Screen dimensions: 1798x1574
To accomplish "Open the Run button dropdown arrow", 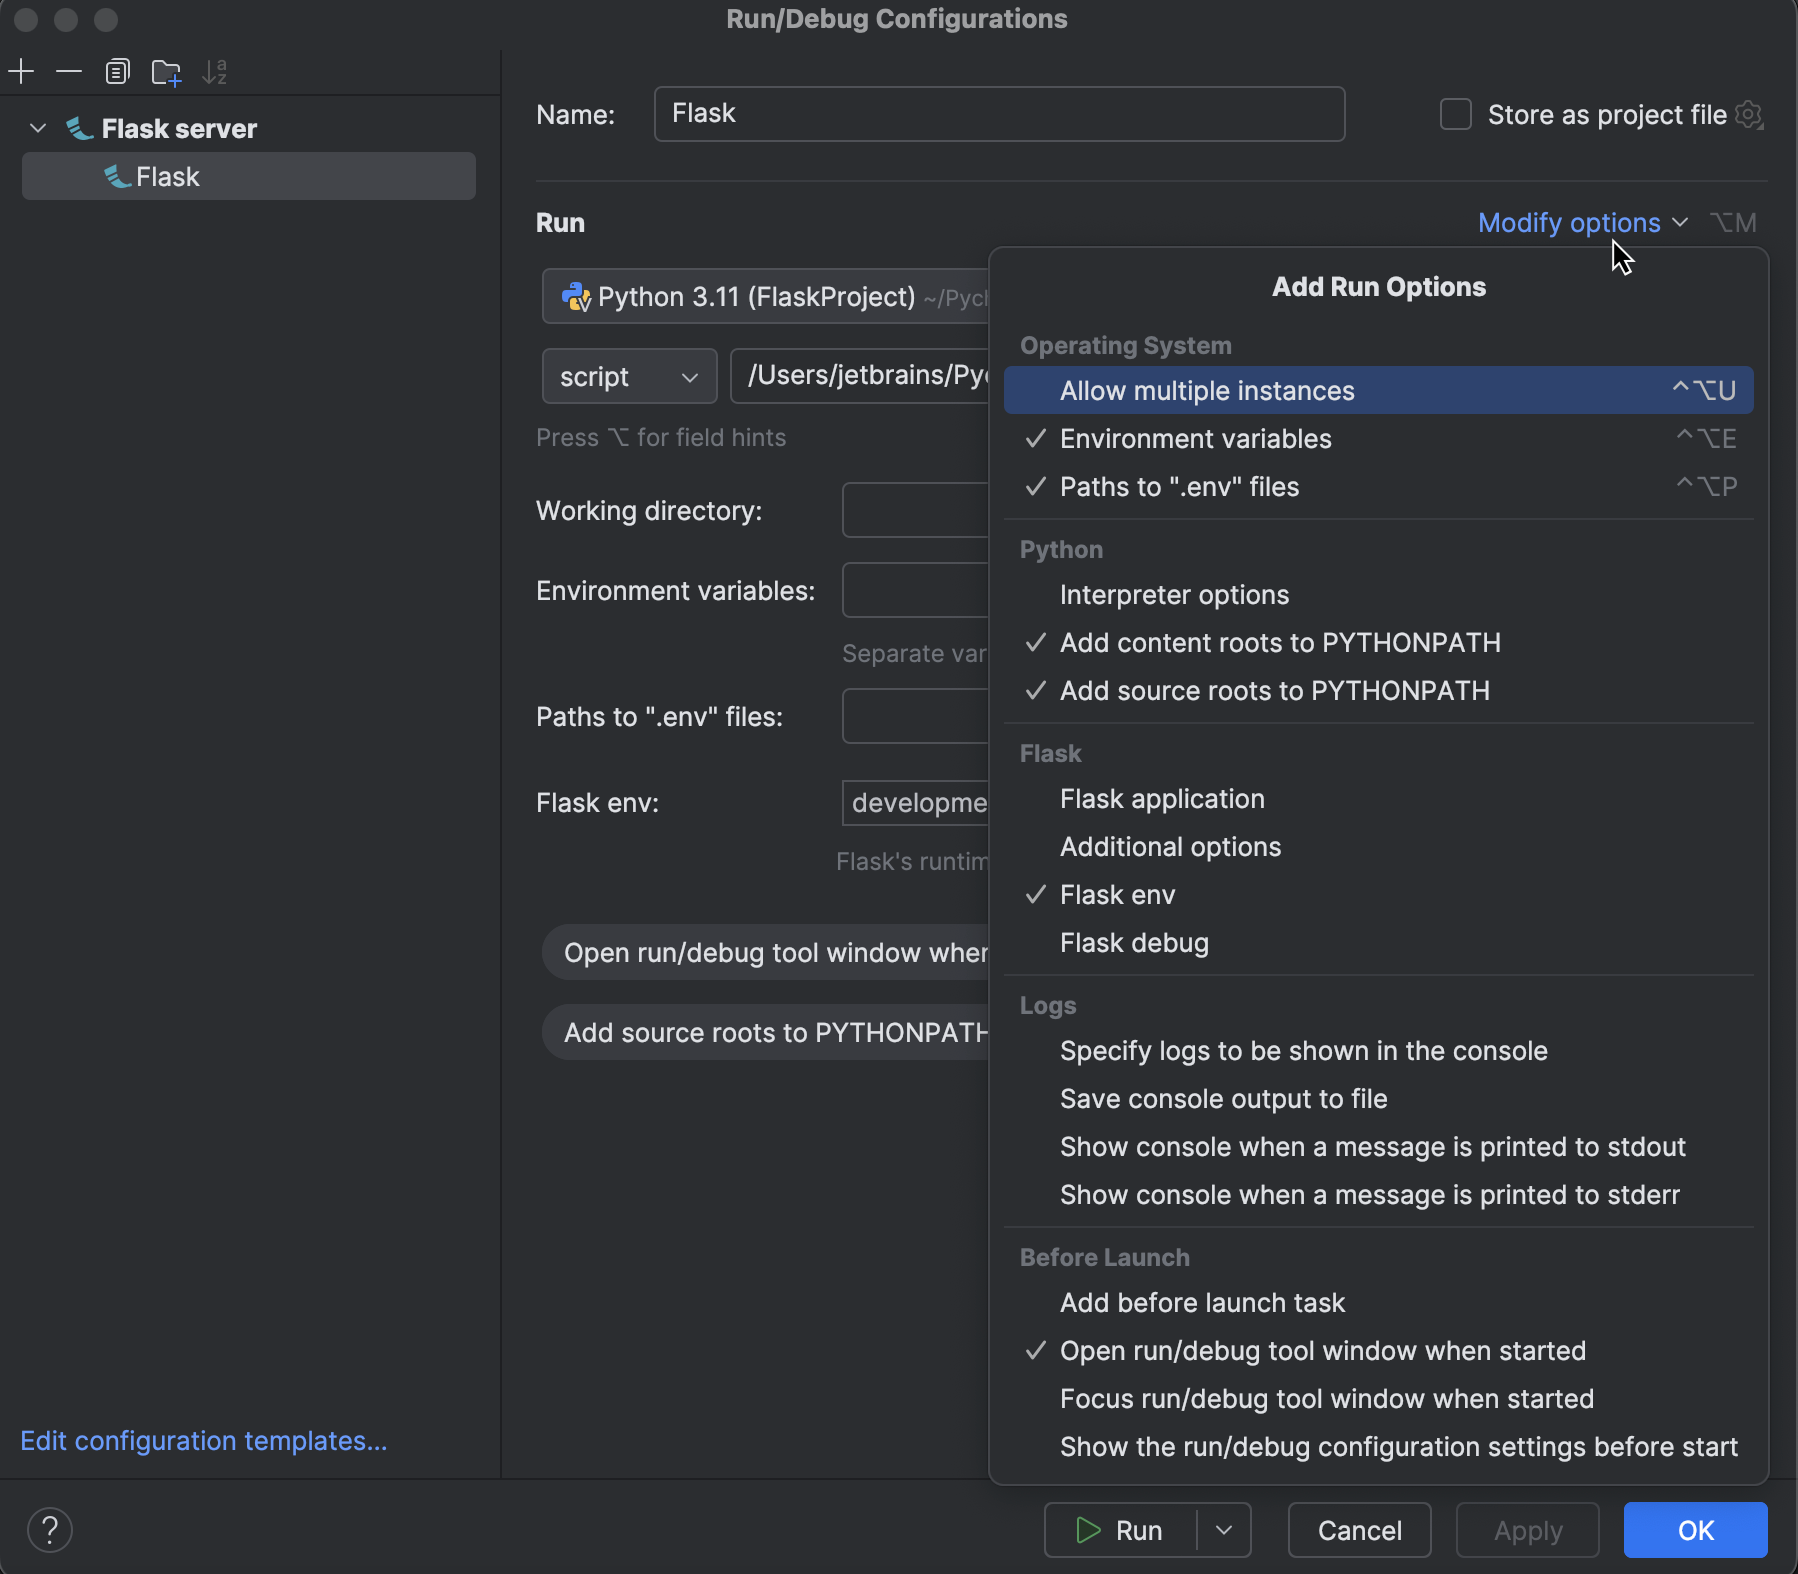I will click(1222, 1530).
